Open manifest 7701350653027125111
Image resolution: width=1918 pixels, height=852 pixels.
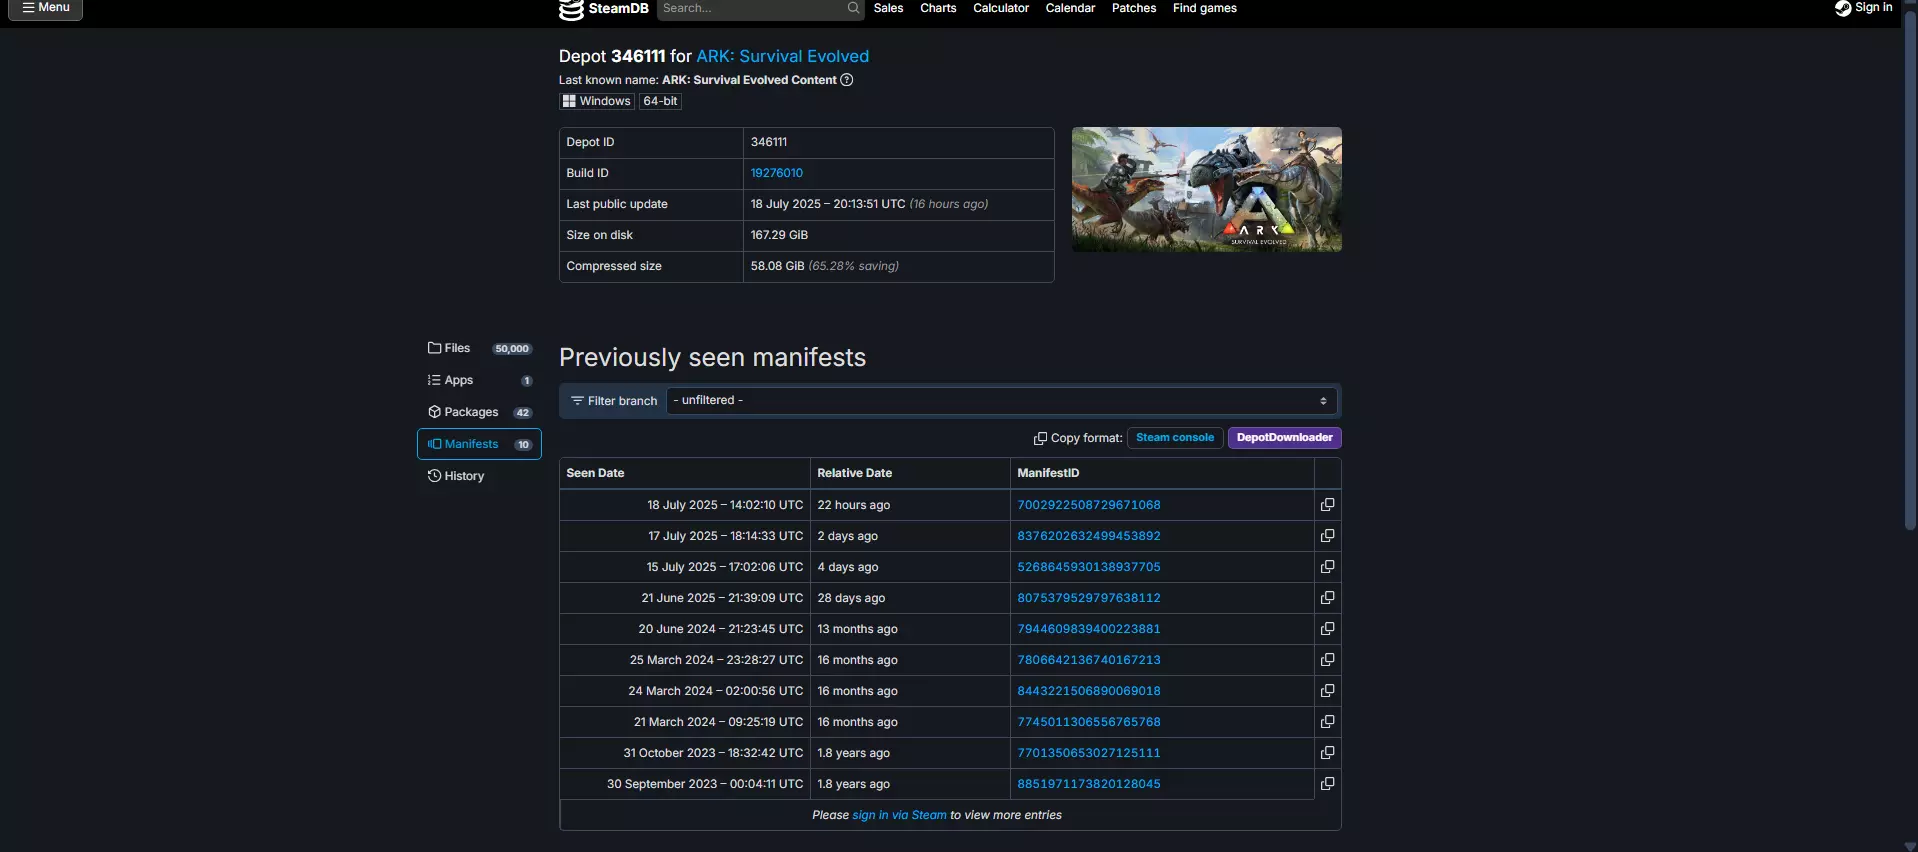point(1089,753)
